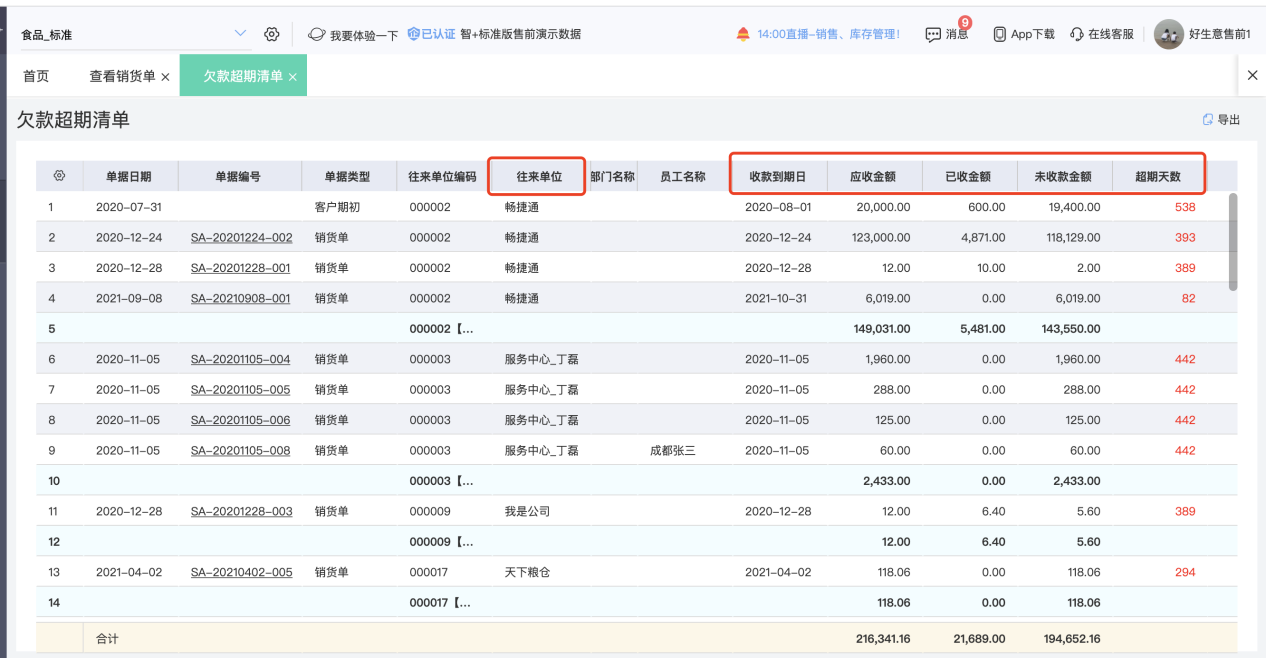Open sales order SA-20201228-003

[241, 511]
